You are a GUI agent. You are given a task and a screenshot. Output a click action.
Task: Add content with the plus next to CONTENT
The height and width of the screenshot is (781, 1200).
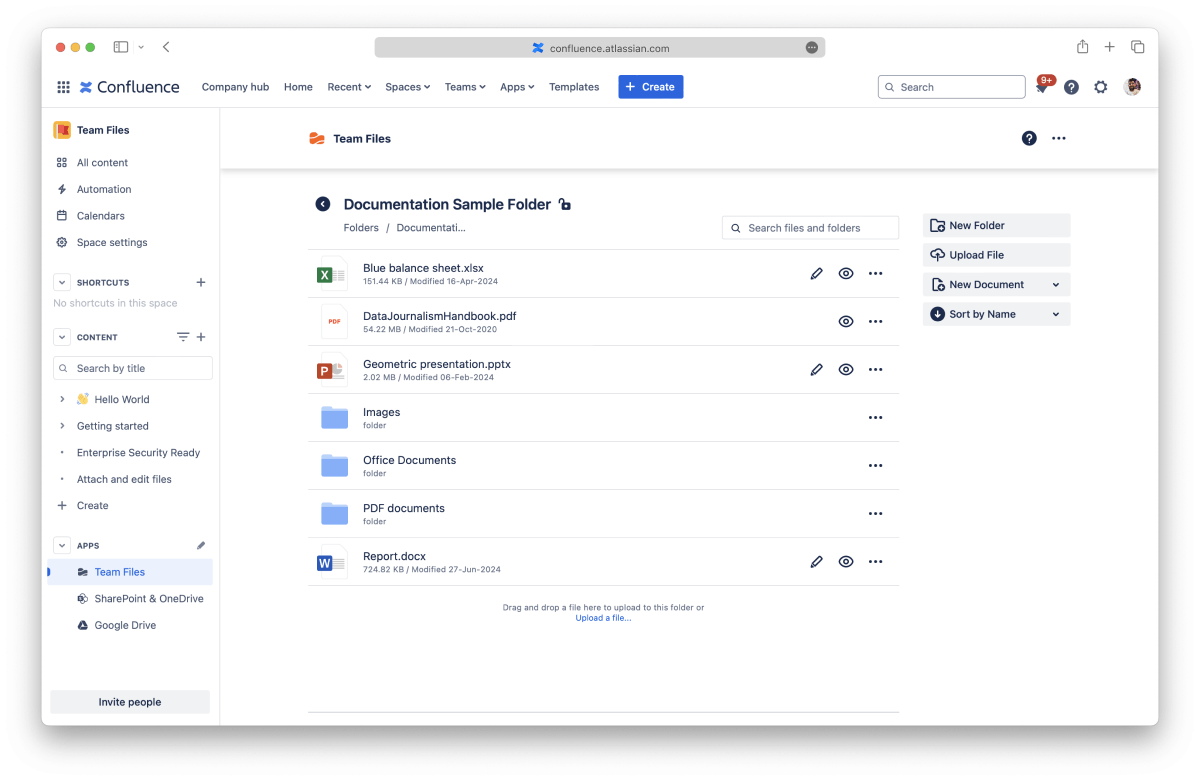point(201,337)
